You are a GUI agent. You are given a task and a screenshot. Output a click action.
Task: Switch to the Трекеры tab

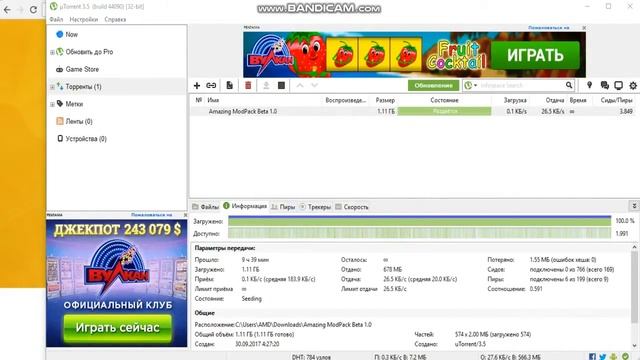(315, 207)
